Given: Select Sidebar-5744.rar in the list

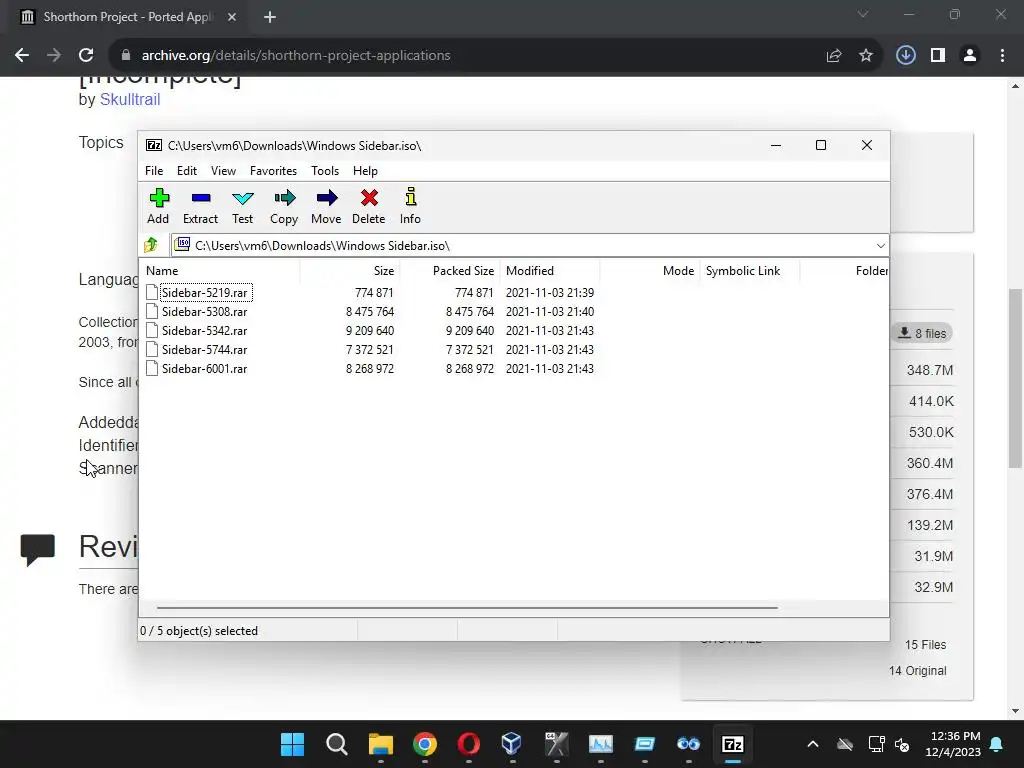Looking at the screenshot, I should (x=204, y=349).
